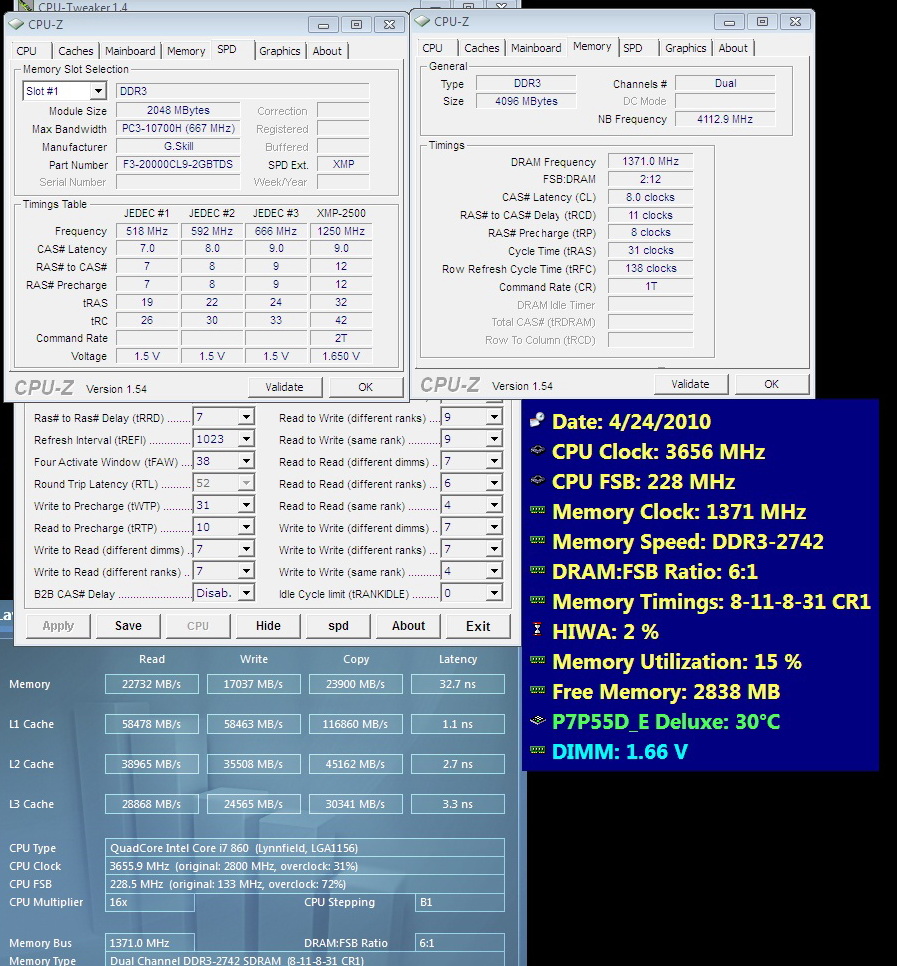Switch to the CPU tab in the SPD window

[26, 51]
